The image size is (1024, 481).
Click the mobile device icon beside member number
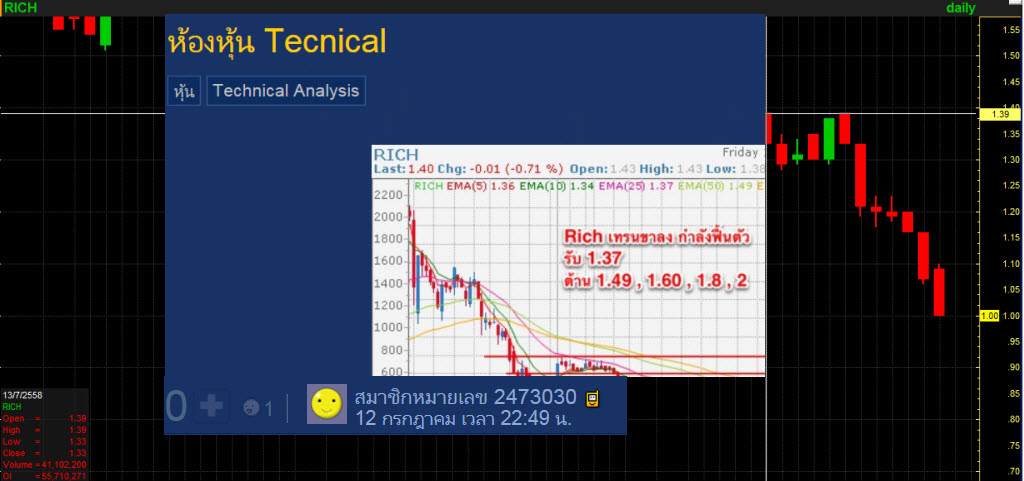tap(593, 397)
